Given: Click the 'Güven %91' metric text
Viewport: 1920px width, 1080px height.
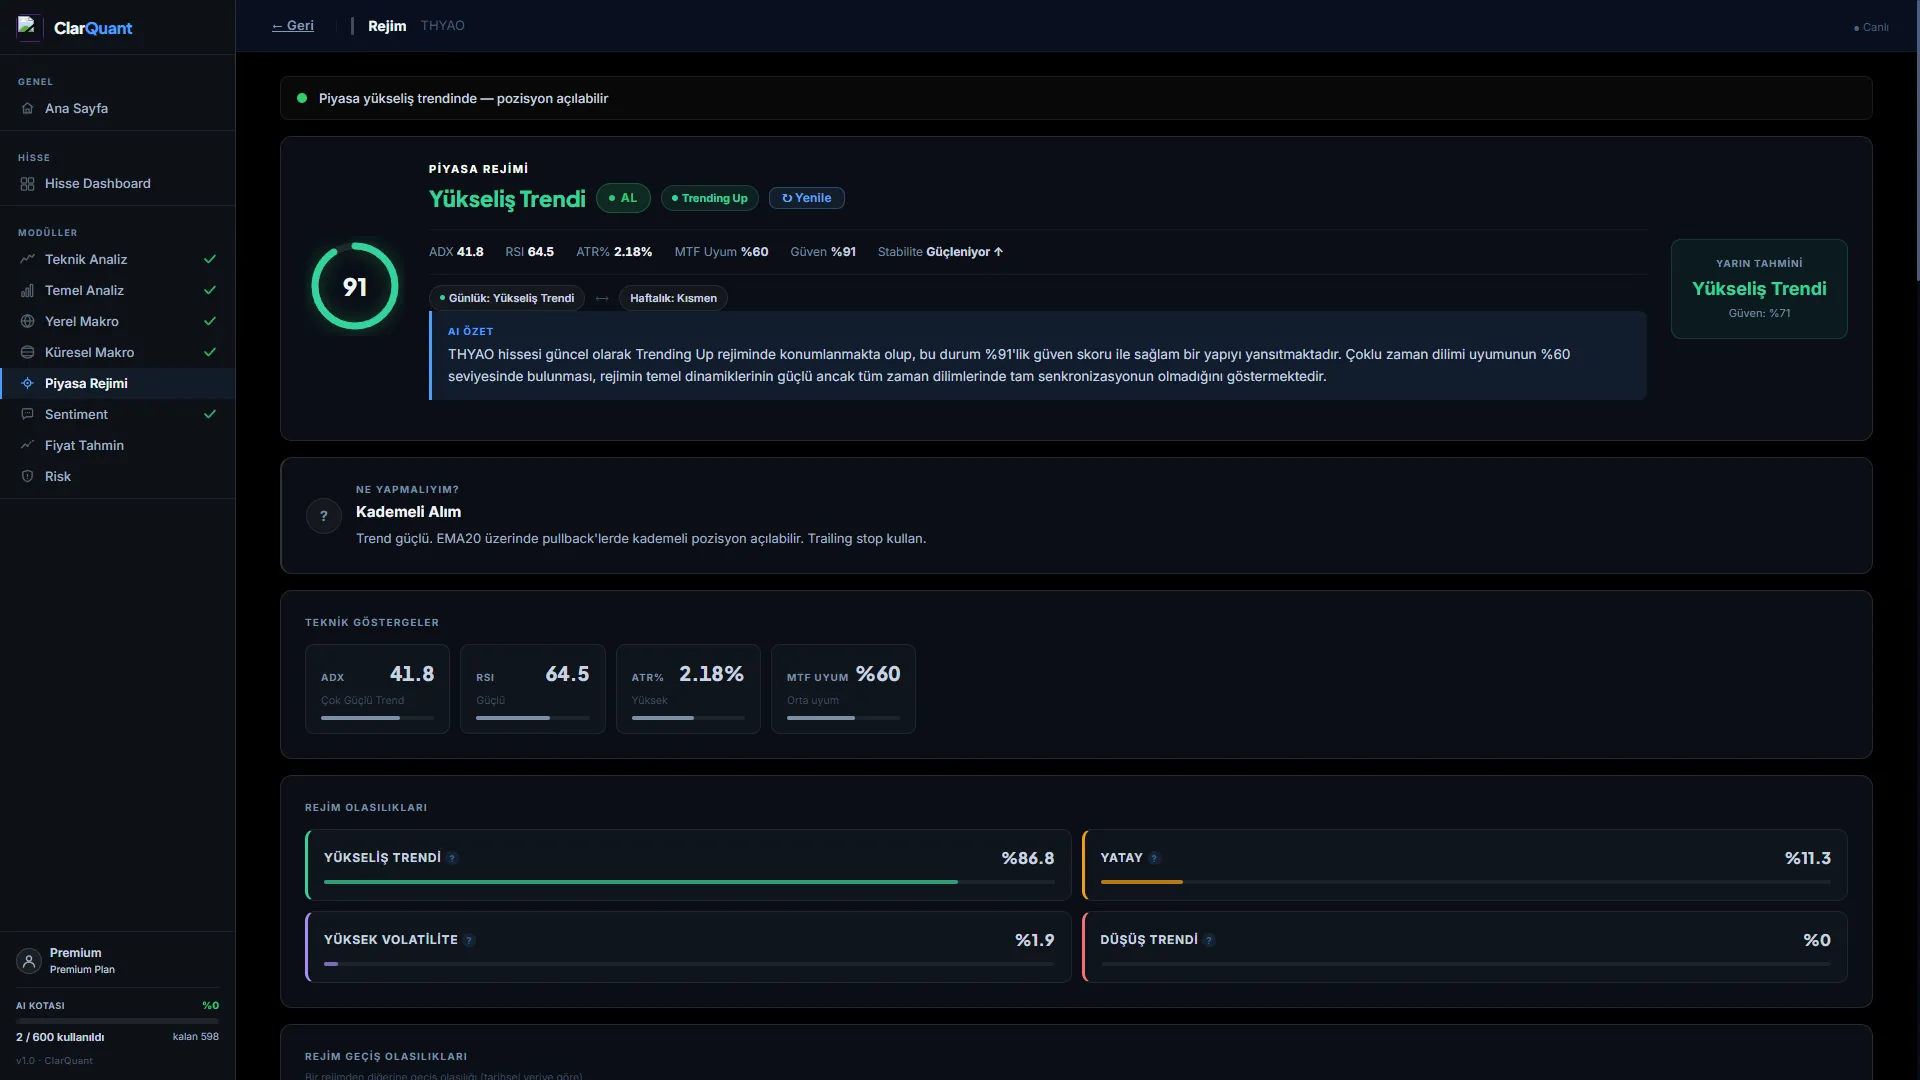Looking at the screenshot, I should click(823, 252).
